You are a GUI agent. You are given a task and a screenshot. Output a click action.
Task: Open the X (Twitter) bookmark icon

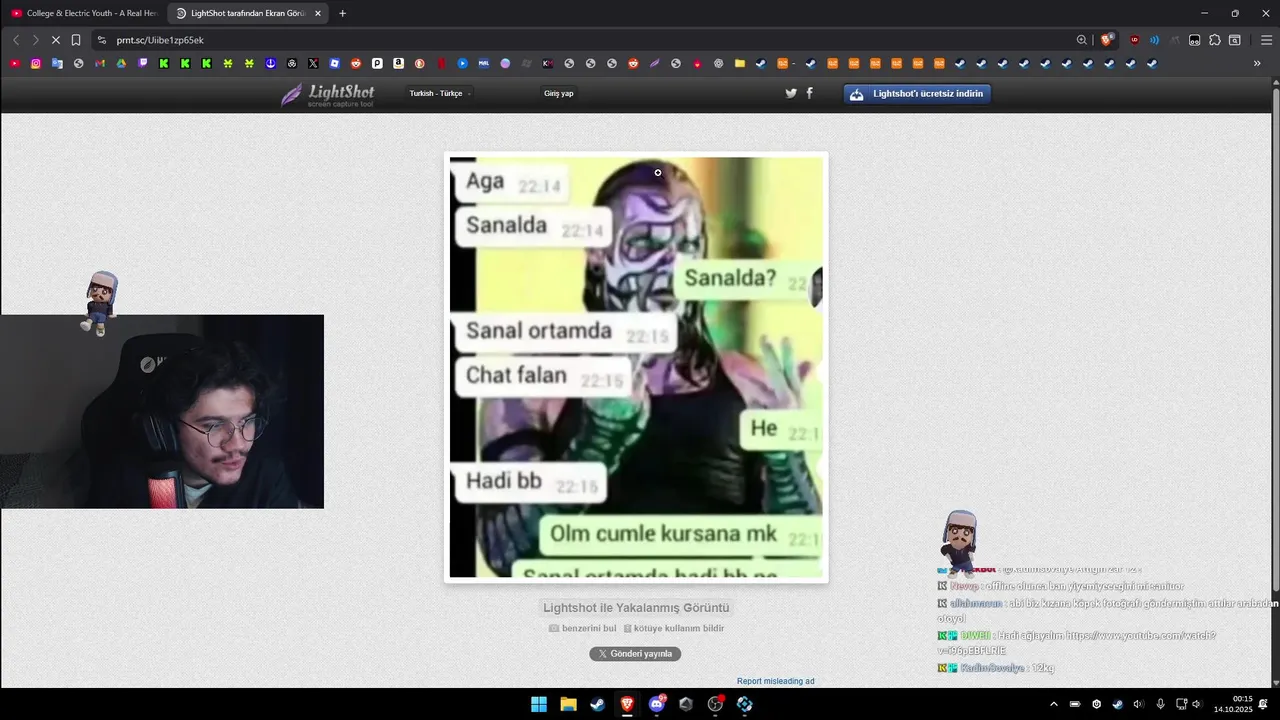(313, 63)
